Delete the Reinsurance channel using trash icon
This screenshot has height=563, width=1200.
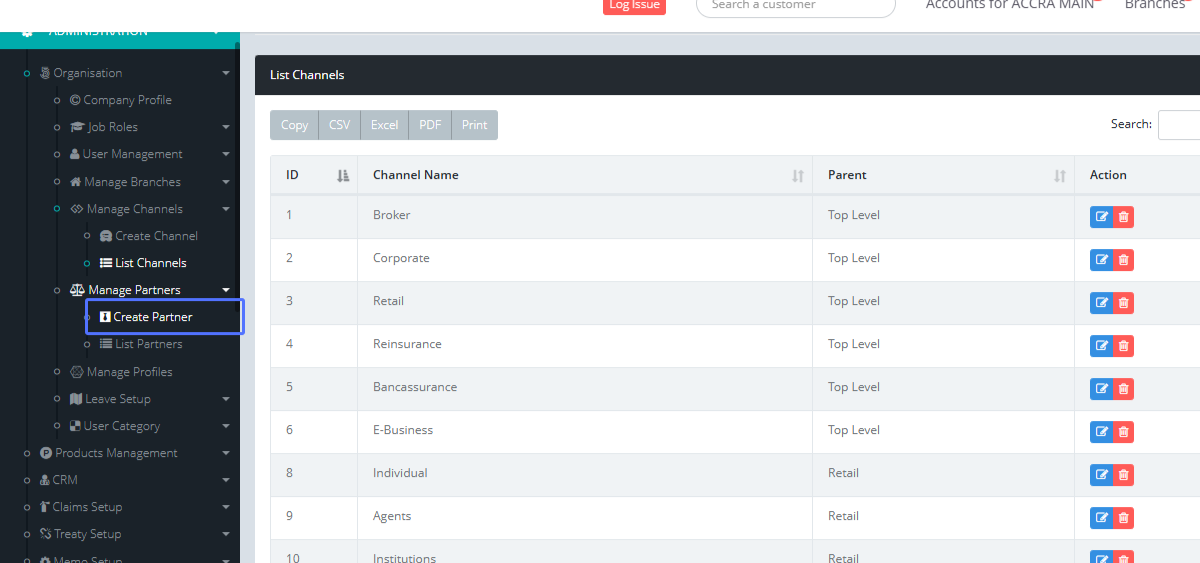[1123, 346]
